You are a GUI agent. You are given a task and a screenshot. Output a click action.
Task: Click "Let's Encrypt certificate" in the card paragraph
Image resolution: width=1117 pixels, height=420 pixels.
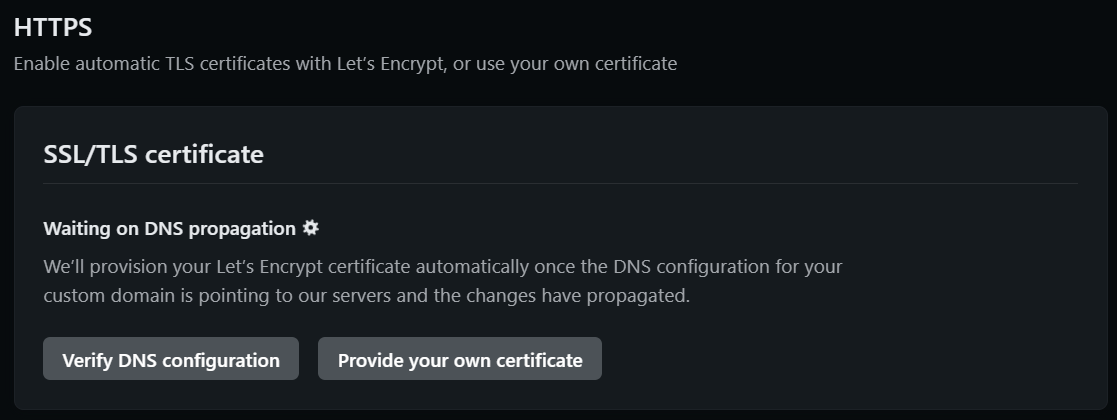click(x=313, y=267)
